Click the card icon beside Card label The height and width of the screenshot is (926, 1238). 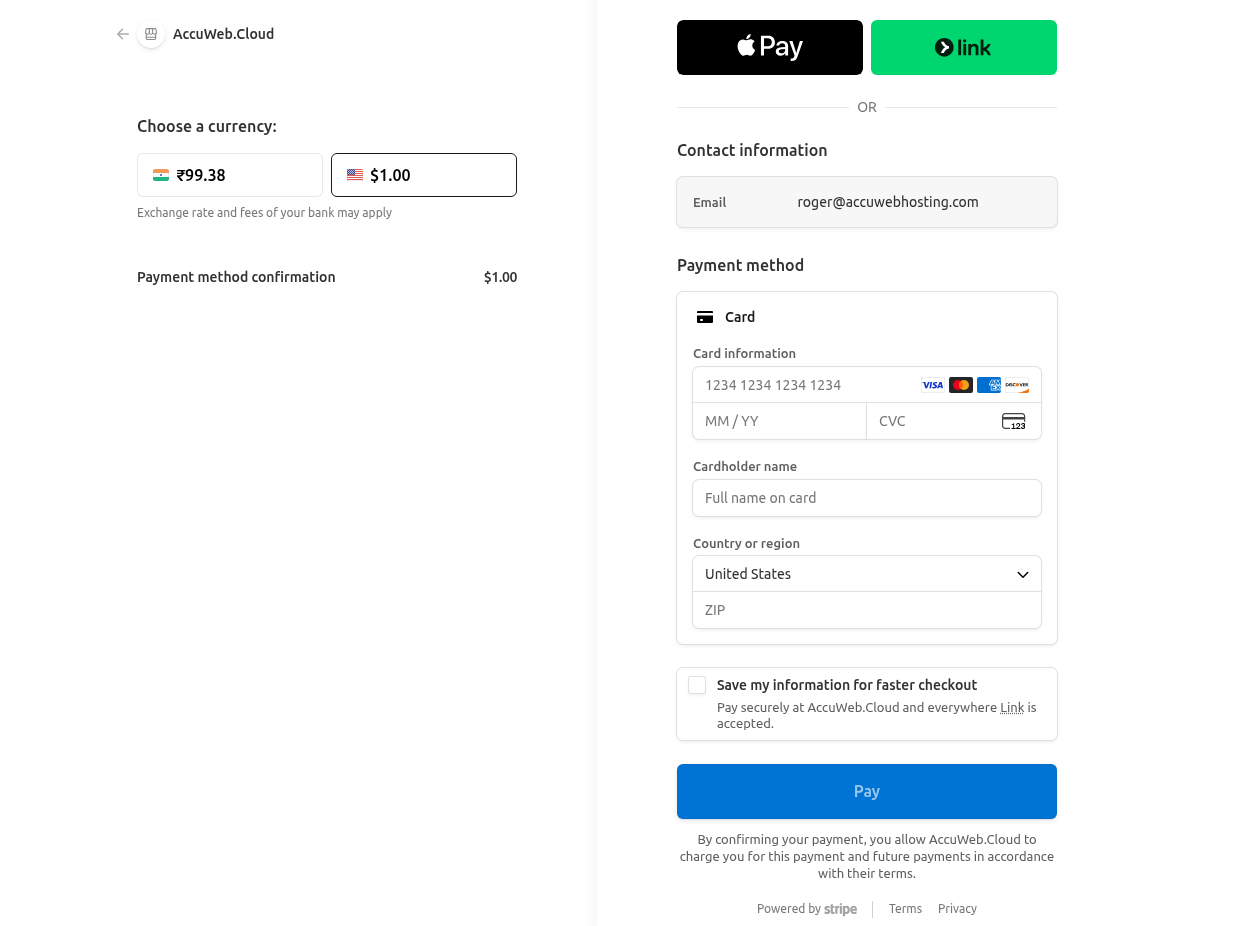click(x=705, y=317)
